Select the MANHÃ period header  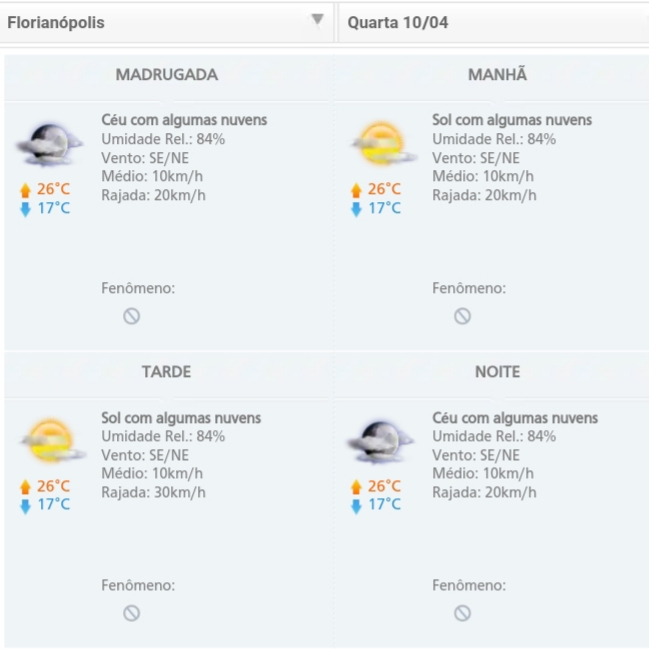point(497,75)
